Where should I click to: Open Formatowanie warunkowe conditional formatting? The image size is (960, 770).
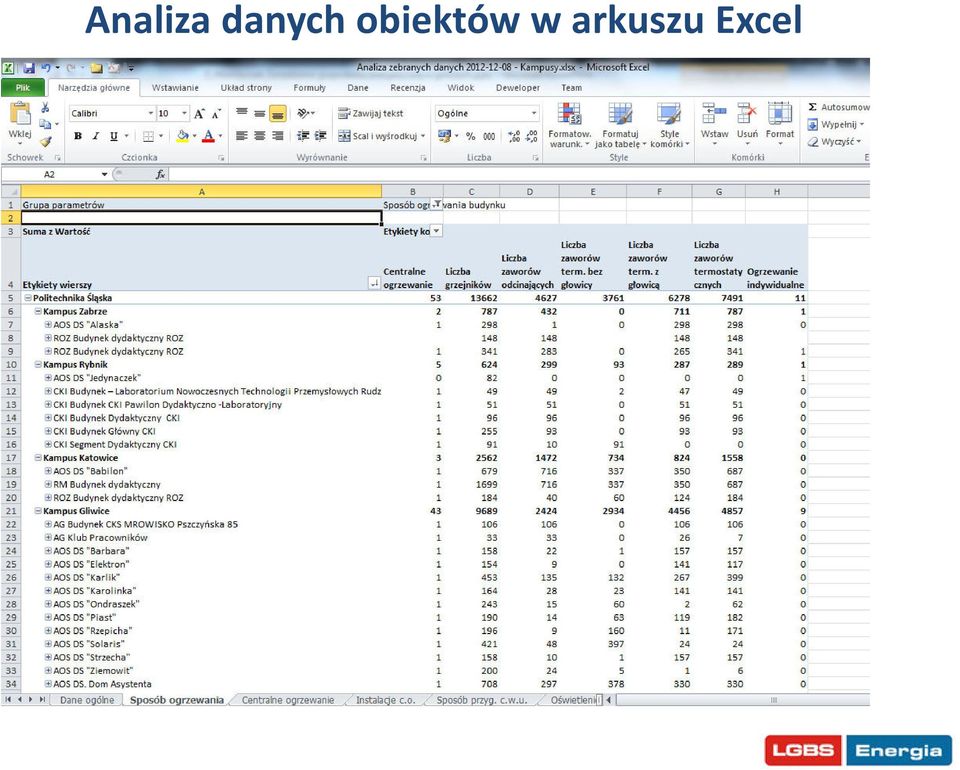[x=569, y=125]
